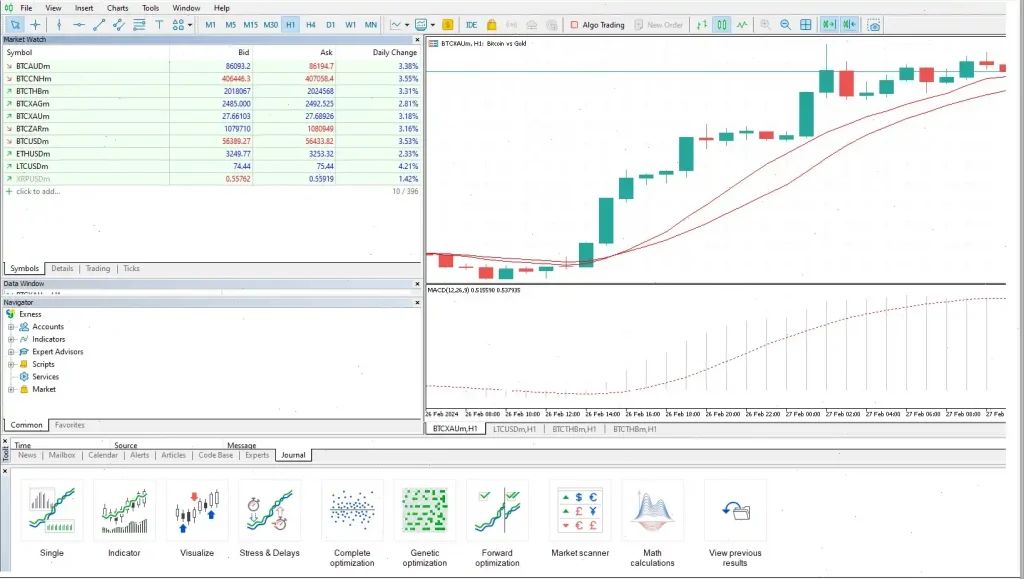Open View previous results
1024x579 pixels.
point(735,525)
